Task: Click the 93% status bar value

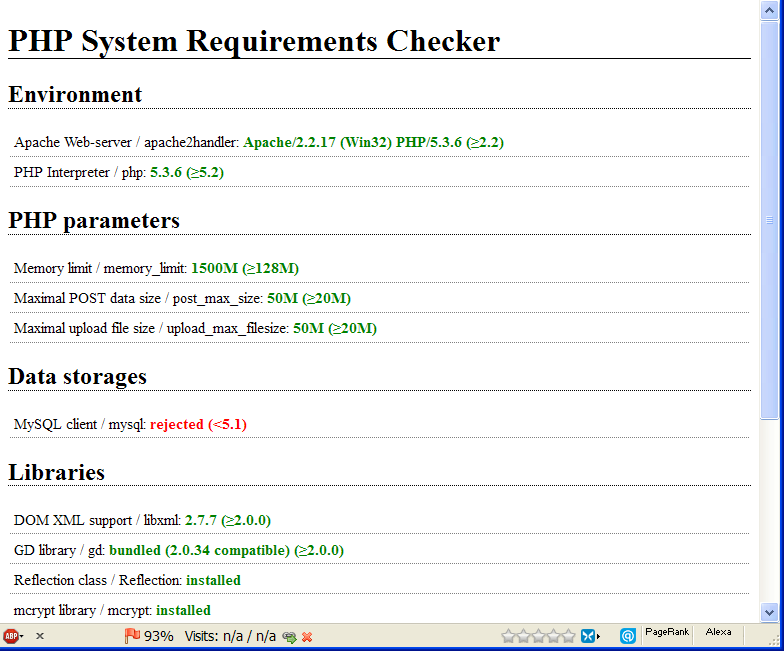Action: (x=158, y=636)
